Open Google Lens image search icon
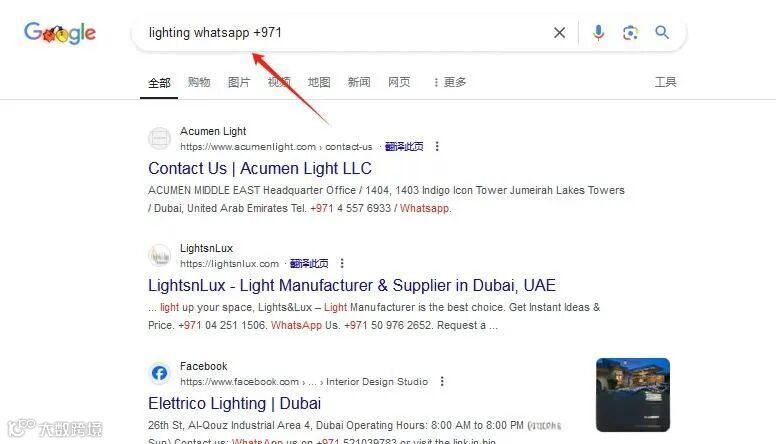The image size is (776, 444). coord(630,33)
